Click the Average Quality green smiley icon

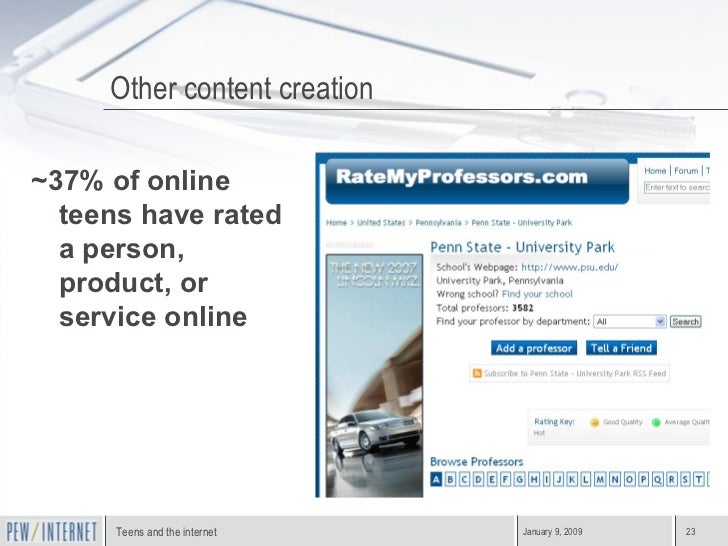[x=656, y=422]
